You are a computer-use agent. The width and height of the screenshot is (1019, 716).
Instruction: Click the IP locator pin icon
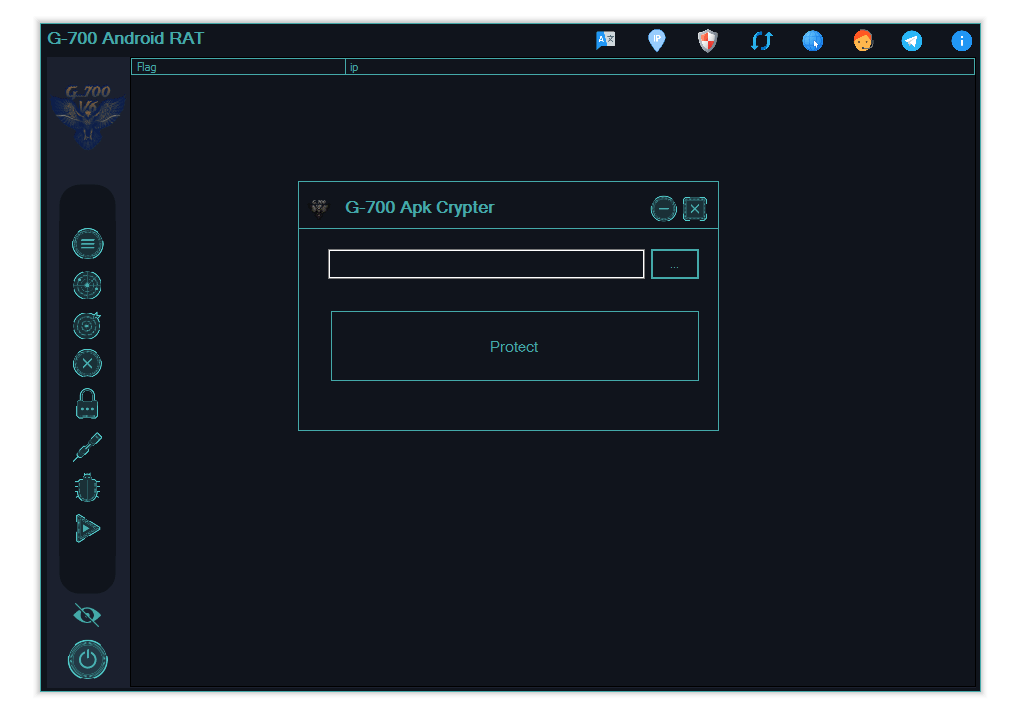pos(656,40)
